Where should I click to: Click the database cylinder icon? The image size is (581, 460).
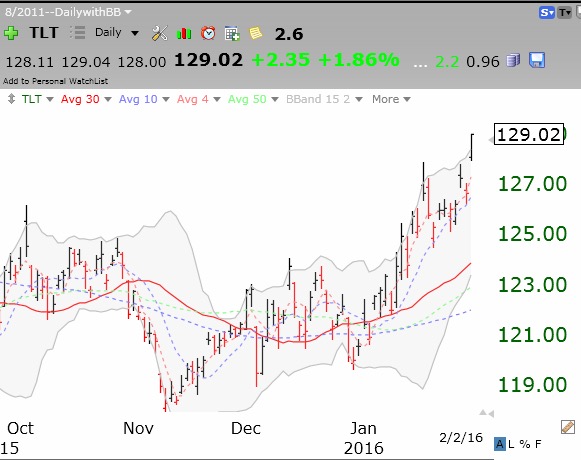coord(514,60)
